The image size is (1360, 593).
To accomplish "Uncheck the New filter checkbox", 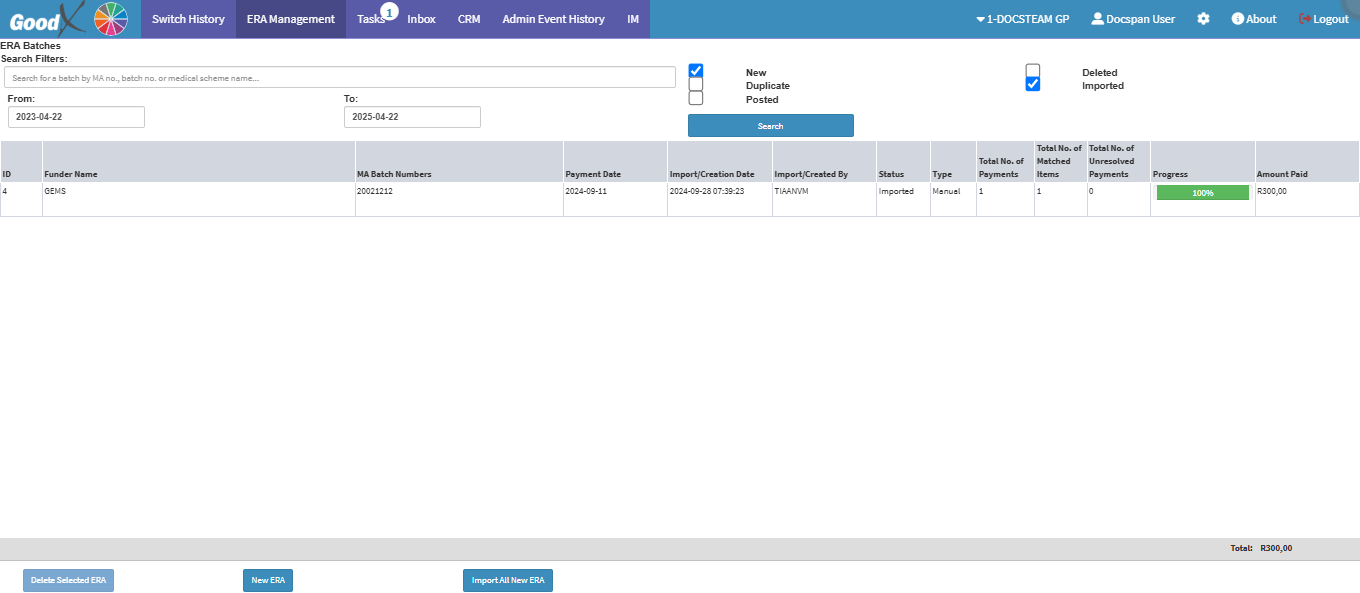I will 696,71.
